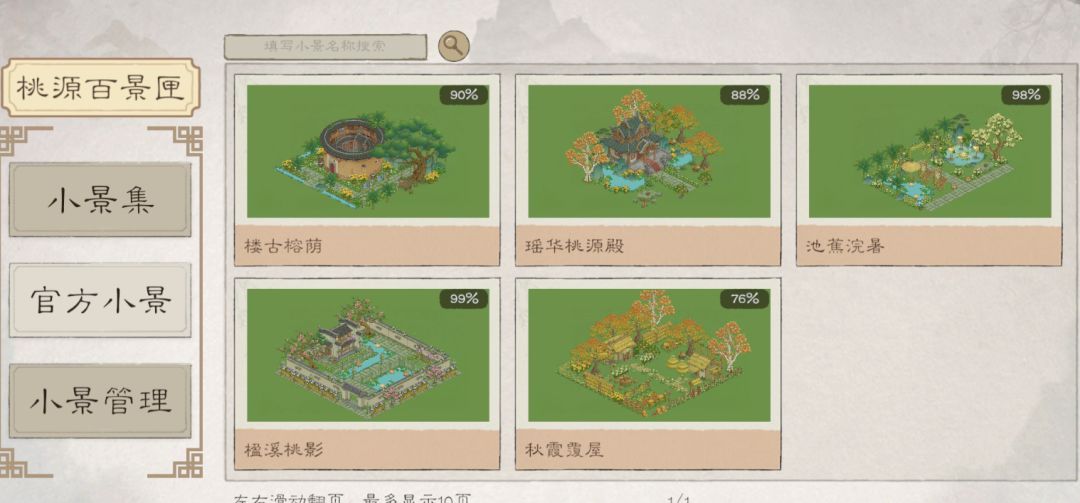The height and width of the screenshot is (503, 1080).
Task: Switch to the 官方小景 tab
Action: (x=101, y=300)
